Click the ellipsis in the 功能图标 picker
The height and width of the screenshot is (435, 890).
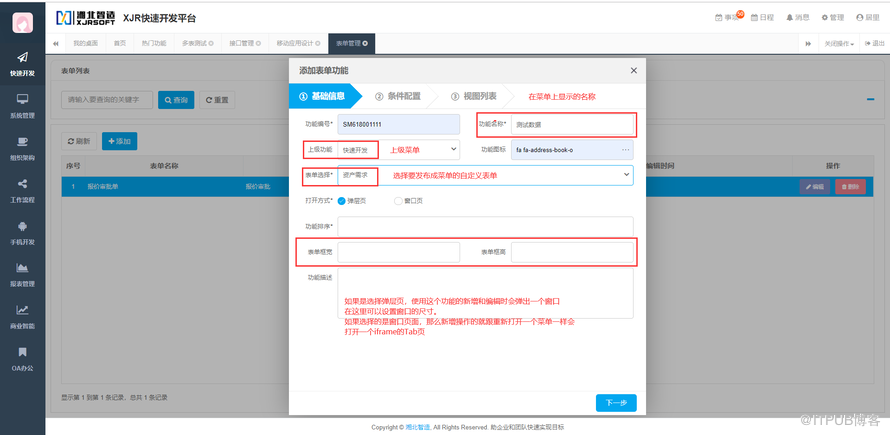[x=626, y=150]
